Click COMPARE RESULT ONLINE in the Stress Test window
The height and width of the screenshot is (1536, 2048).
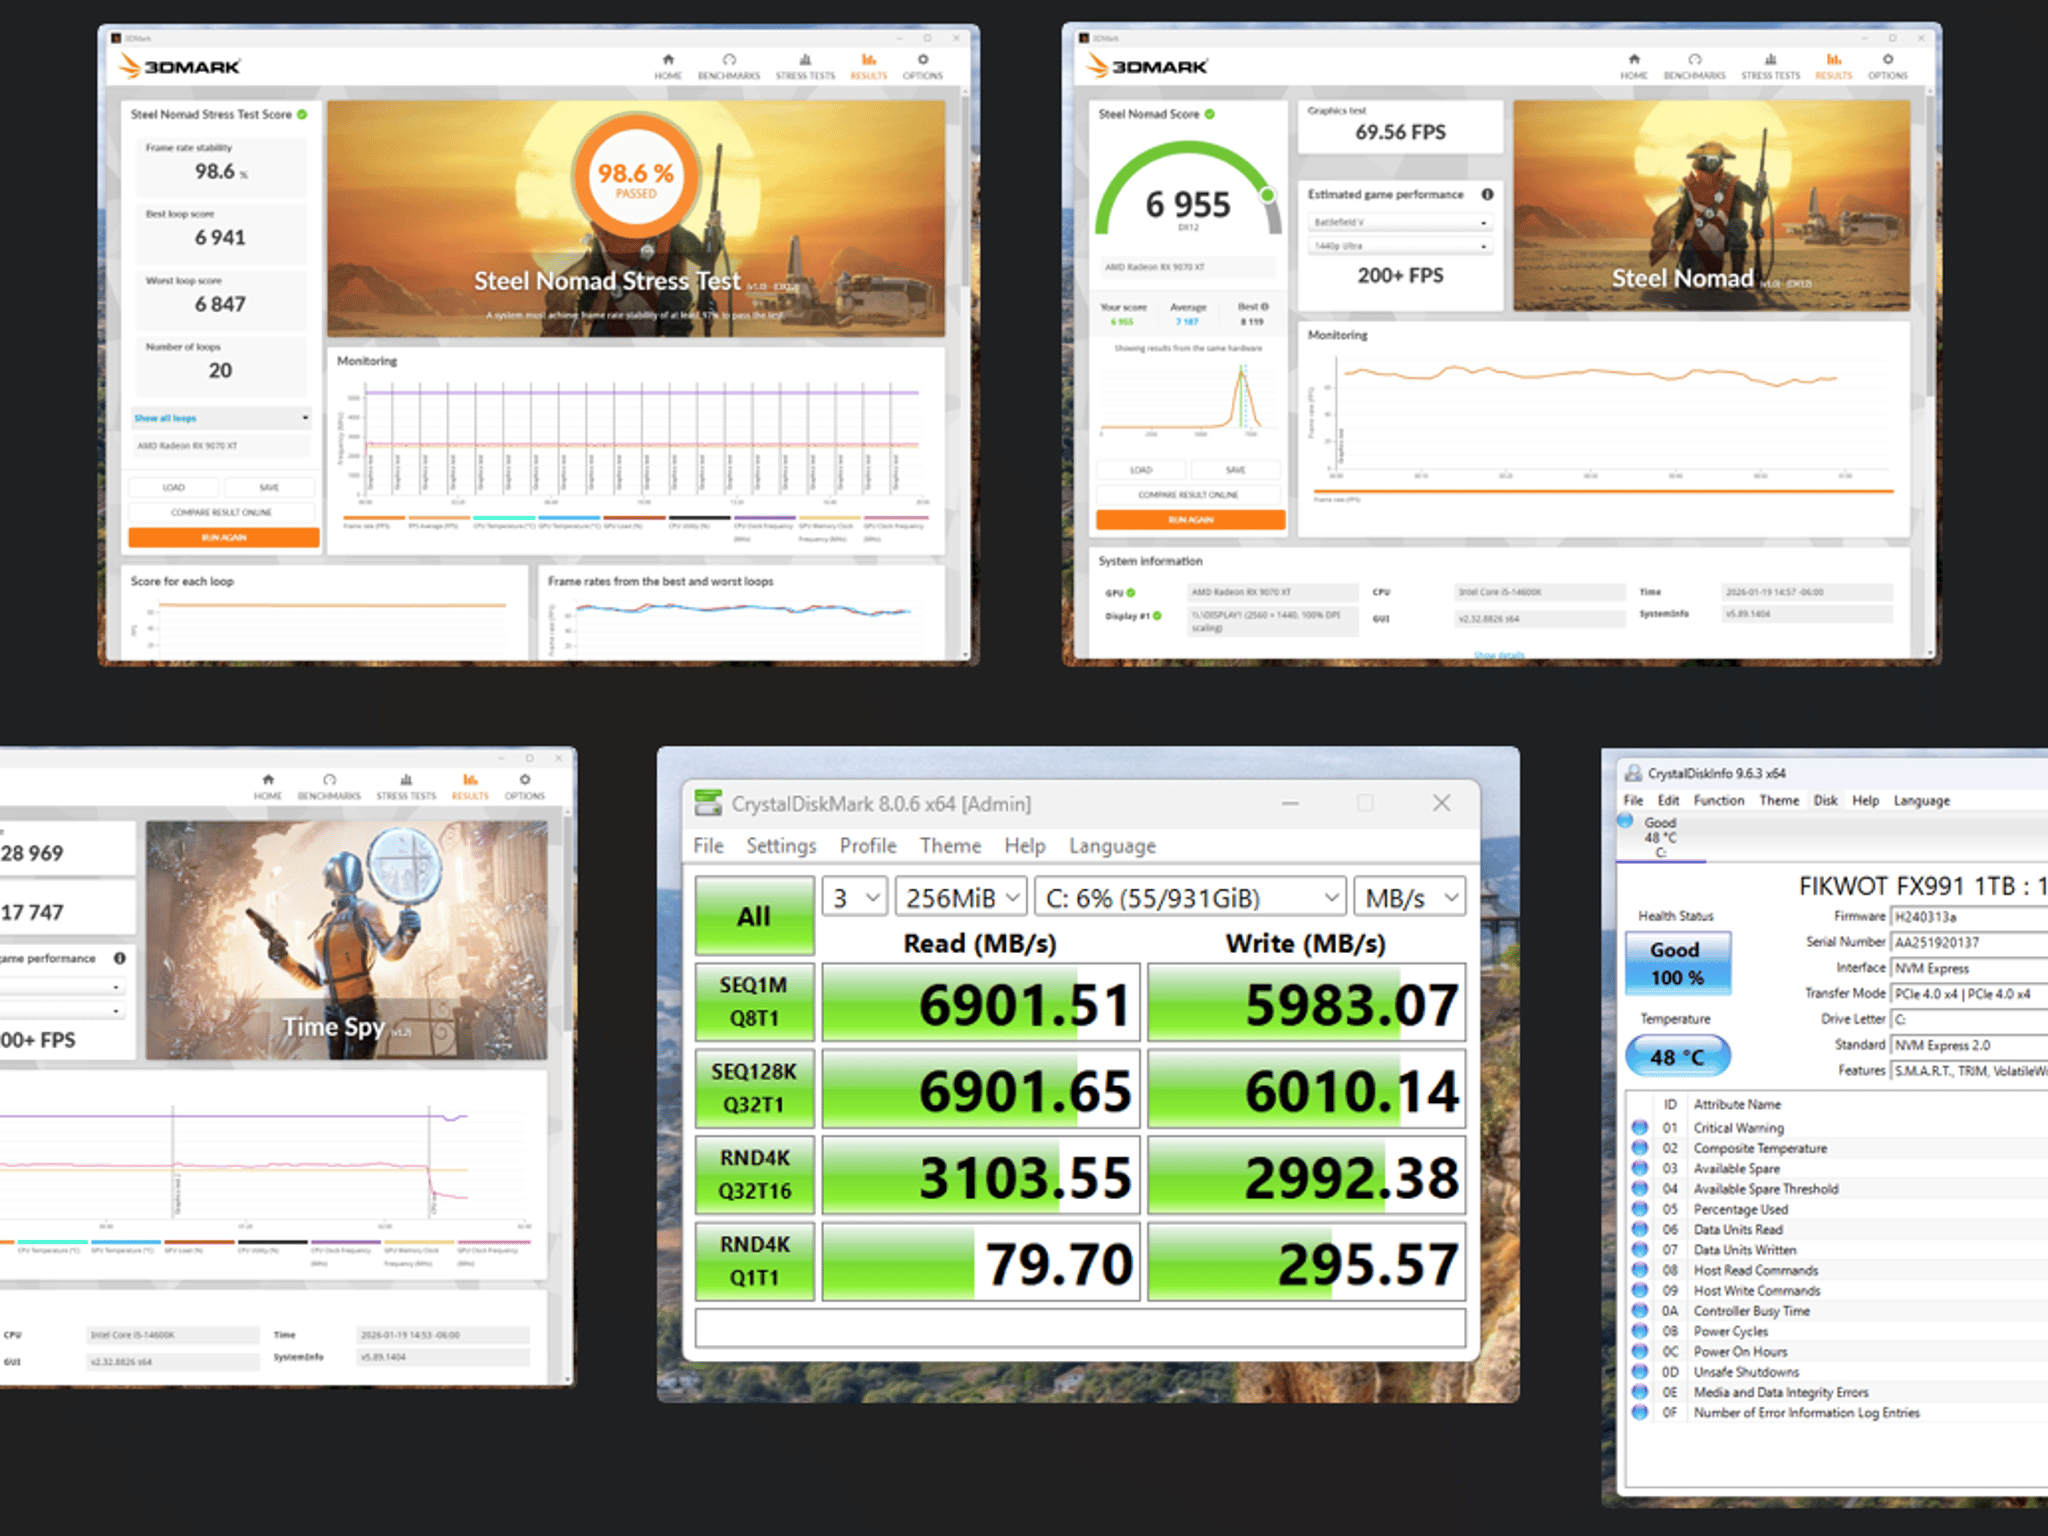(221, 512)
